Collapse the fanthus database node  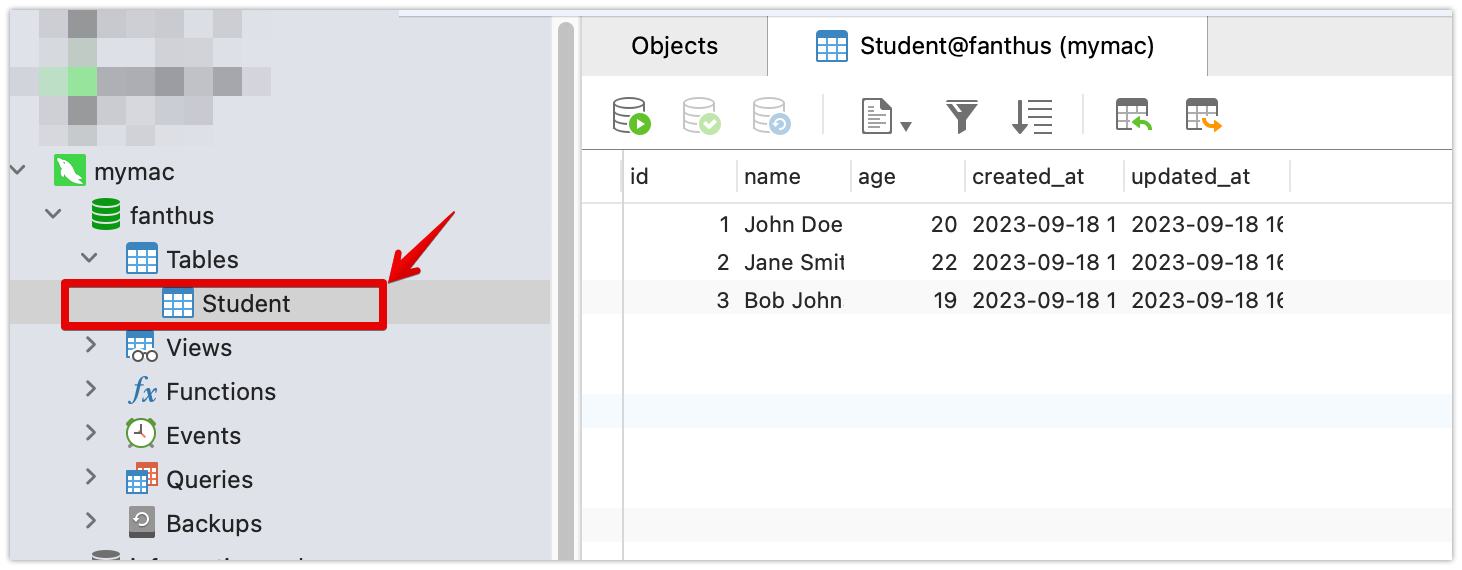(x=53, y=216)
